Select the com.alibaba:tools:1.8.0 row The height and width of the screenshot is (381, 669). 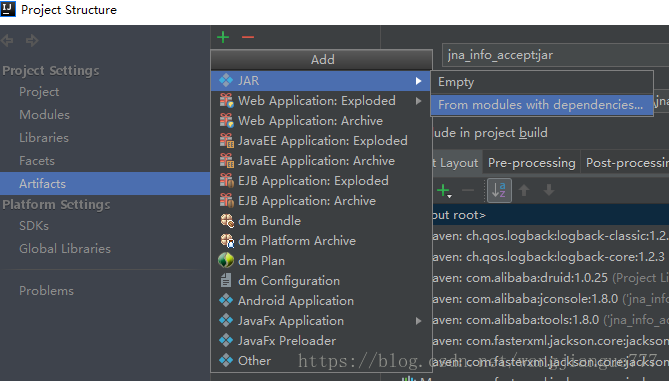tap(550, 320)
